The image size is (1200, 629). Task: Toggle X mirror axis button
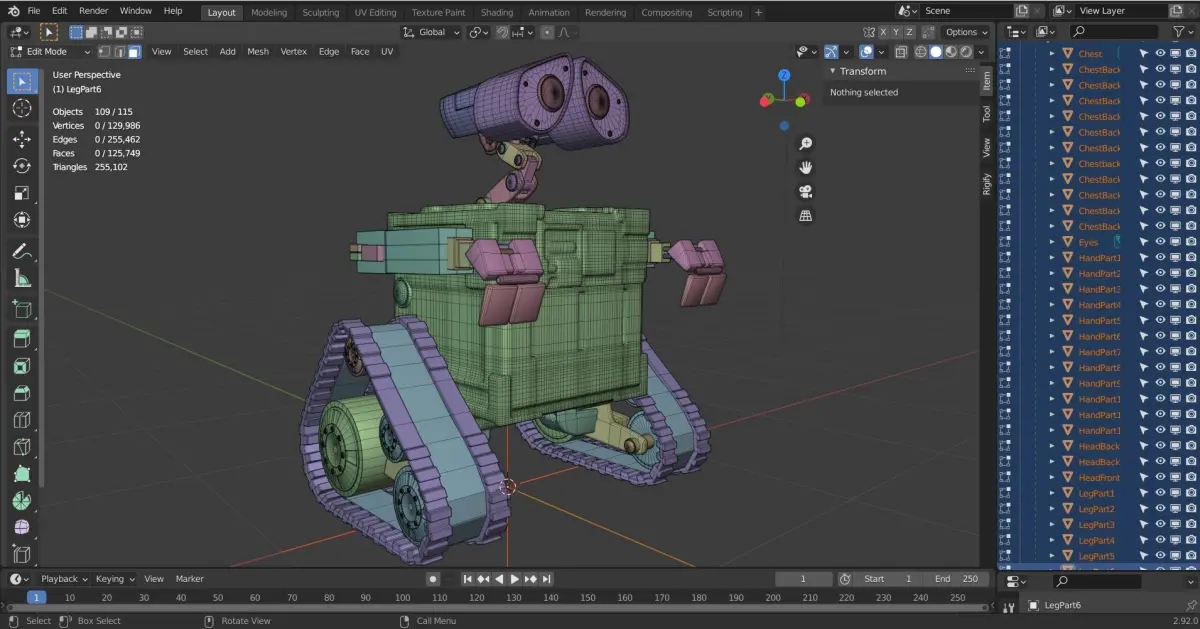click(x=883, y=32)
